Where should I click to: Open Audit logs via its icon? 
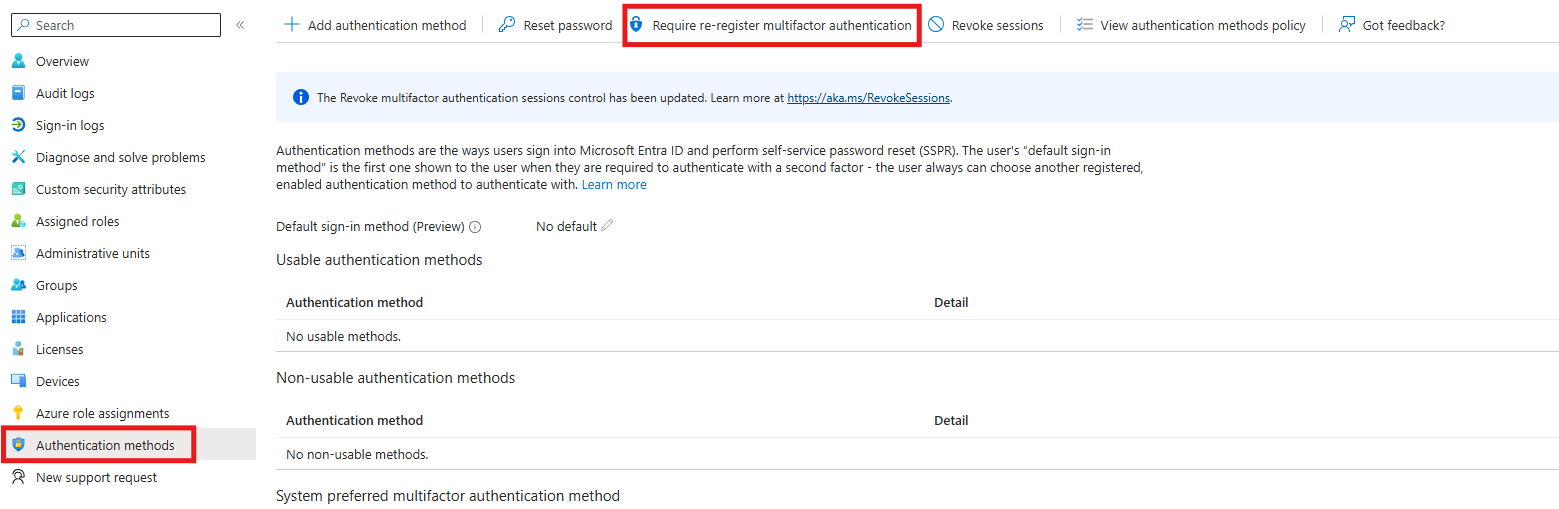click(18, 93)
